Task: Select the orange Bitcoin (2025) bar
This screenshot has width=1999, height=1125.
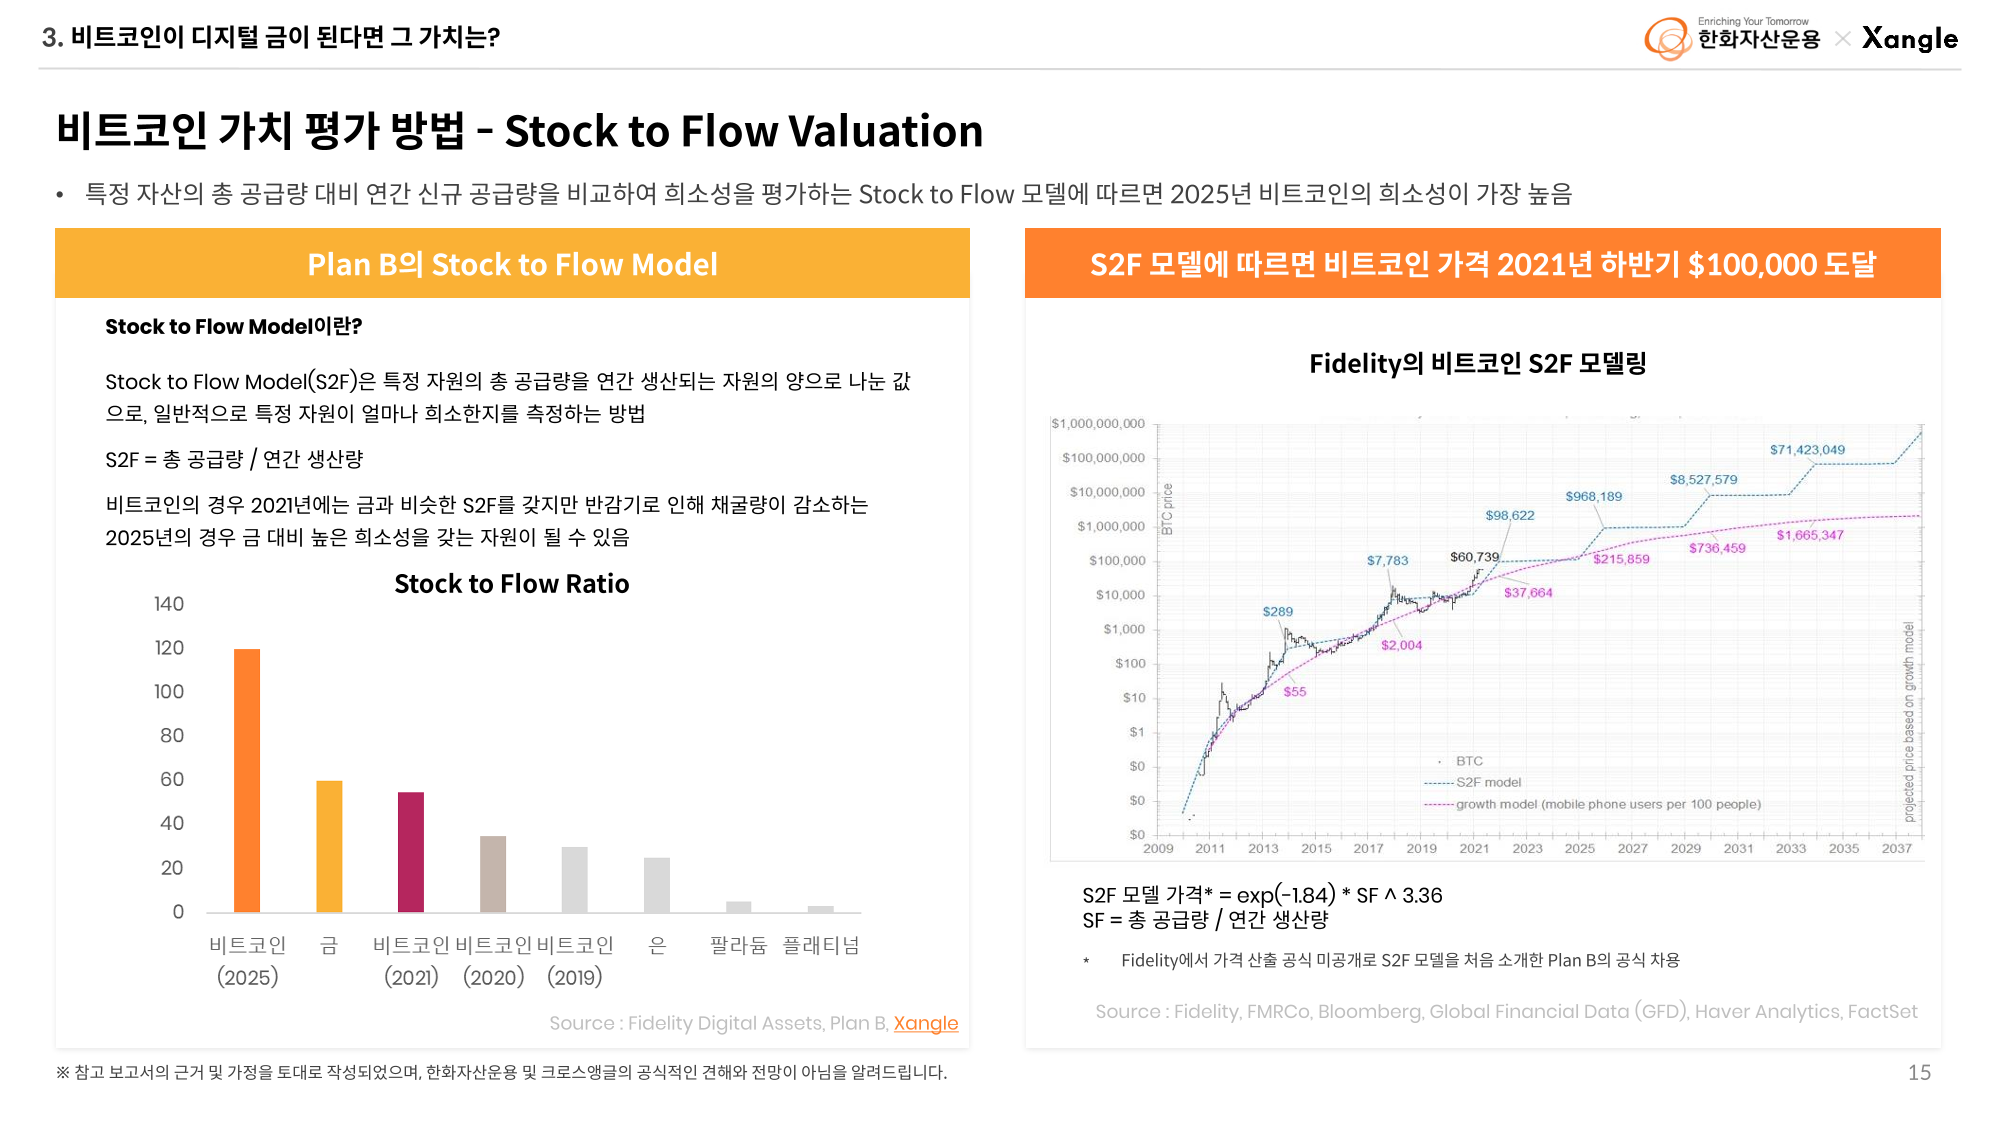Action: [x=247, y=780]
